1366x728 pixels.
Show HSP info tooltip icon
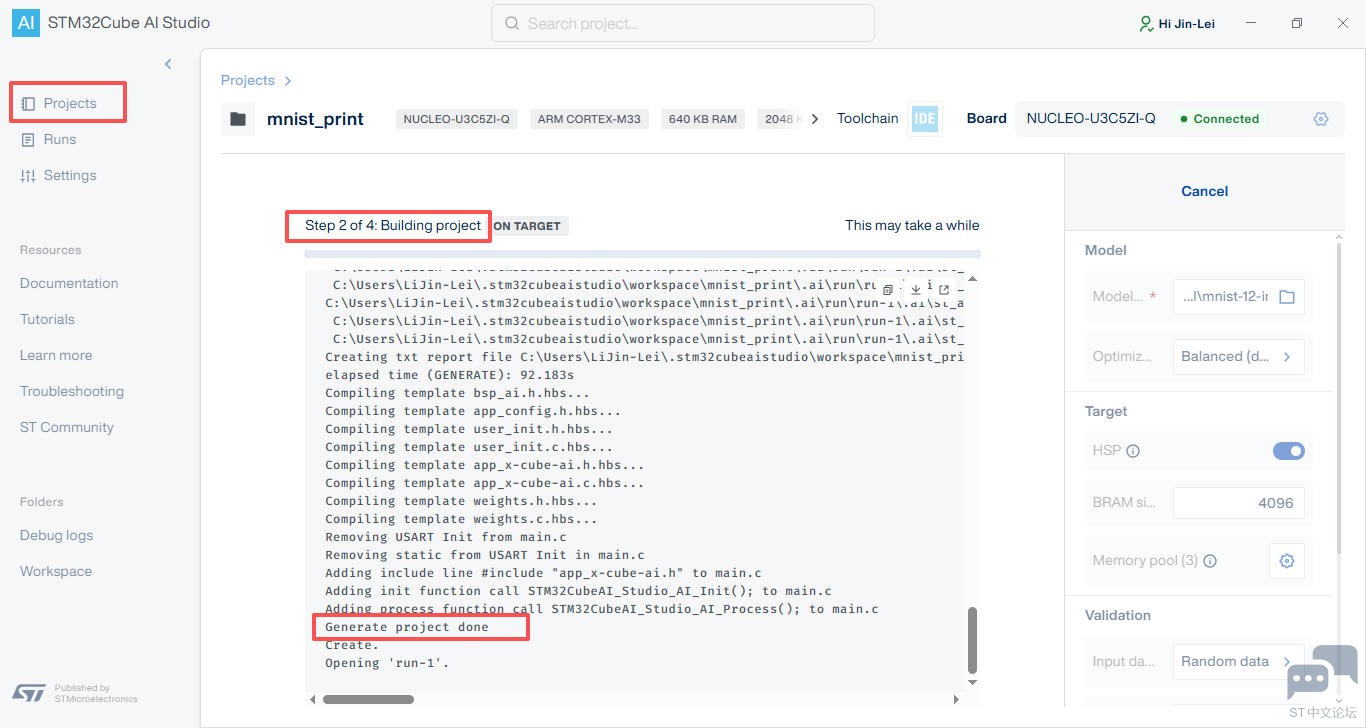click(x=1133, y=451)
